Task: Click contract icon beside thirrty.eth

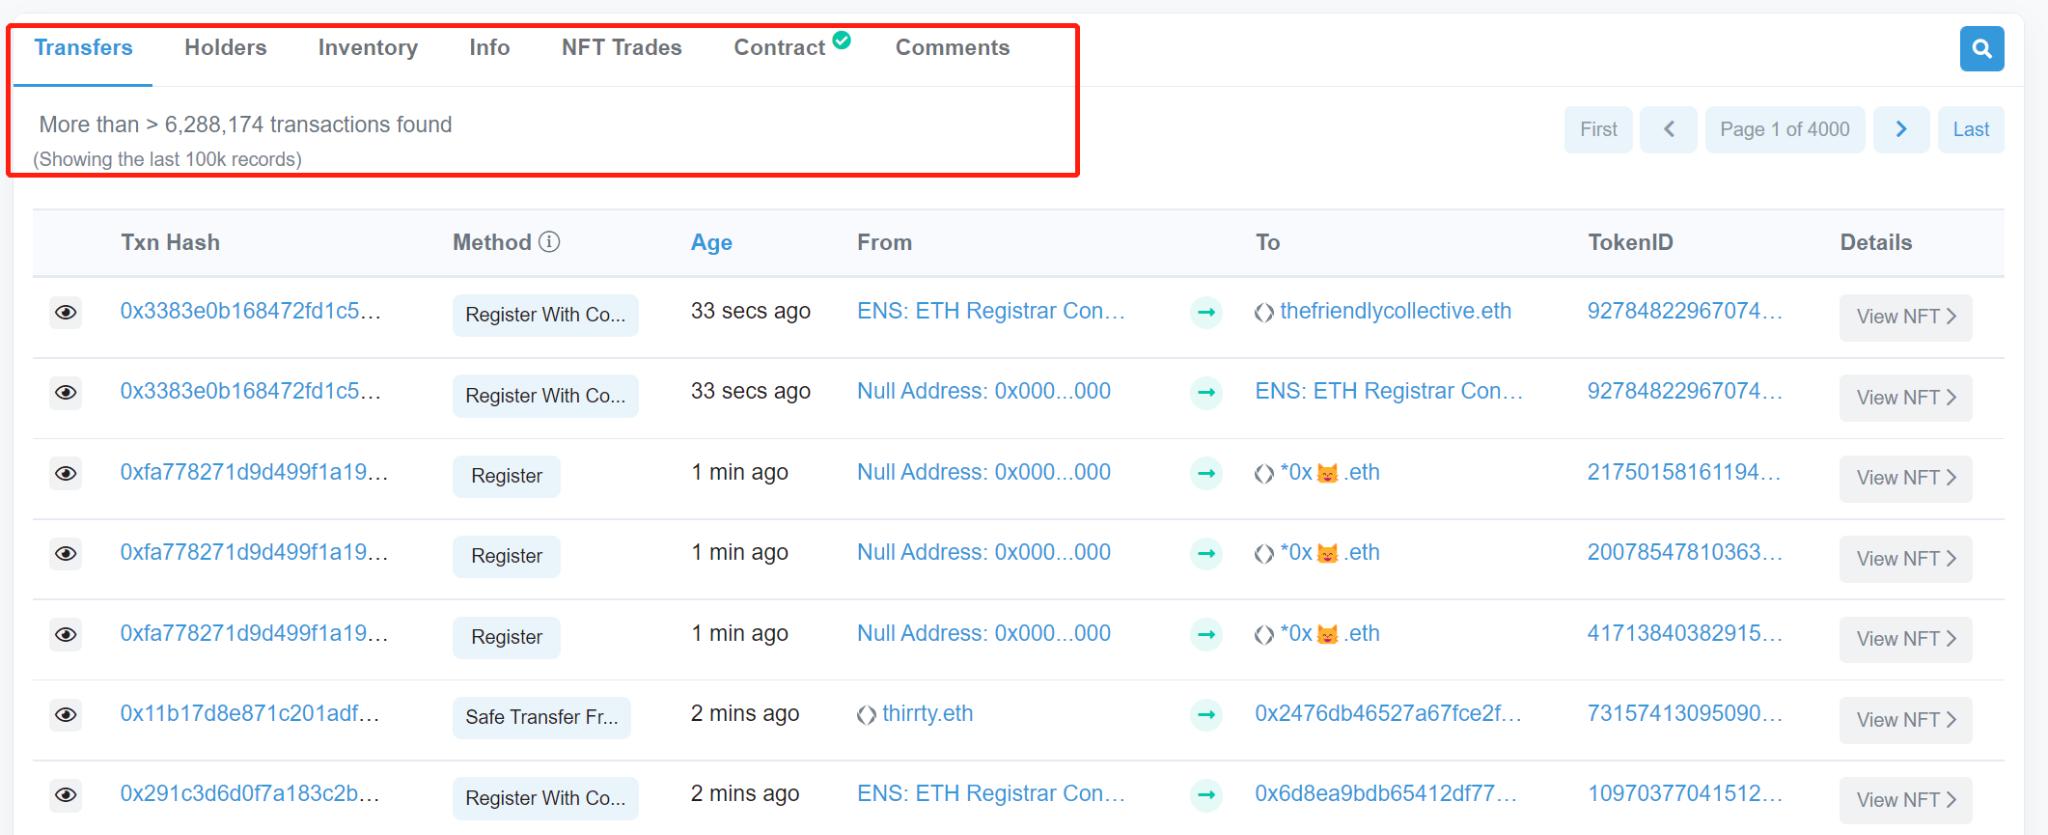Action: click(866, 715)
